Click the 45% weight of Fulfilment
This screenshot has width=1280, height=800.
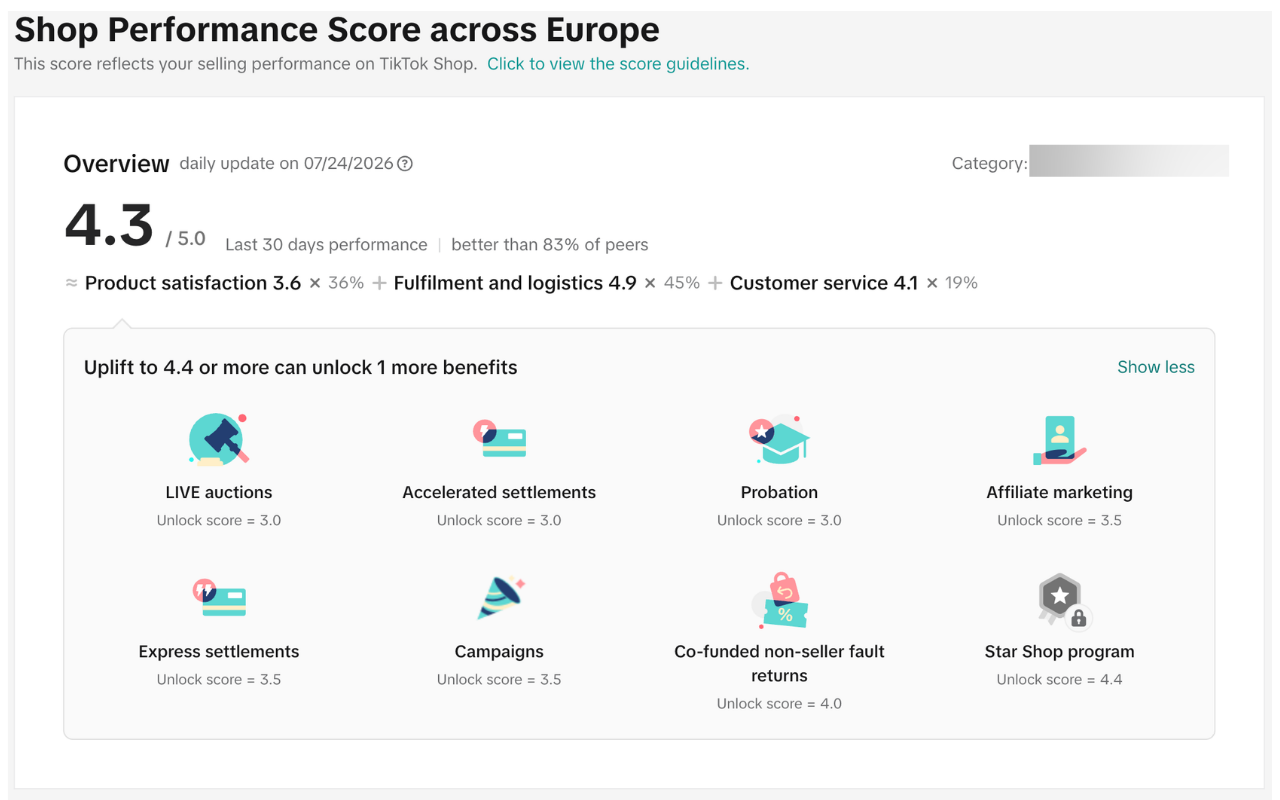point(682,283)
